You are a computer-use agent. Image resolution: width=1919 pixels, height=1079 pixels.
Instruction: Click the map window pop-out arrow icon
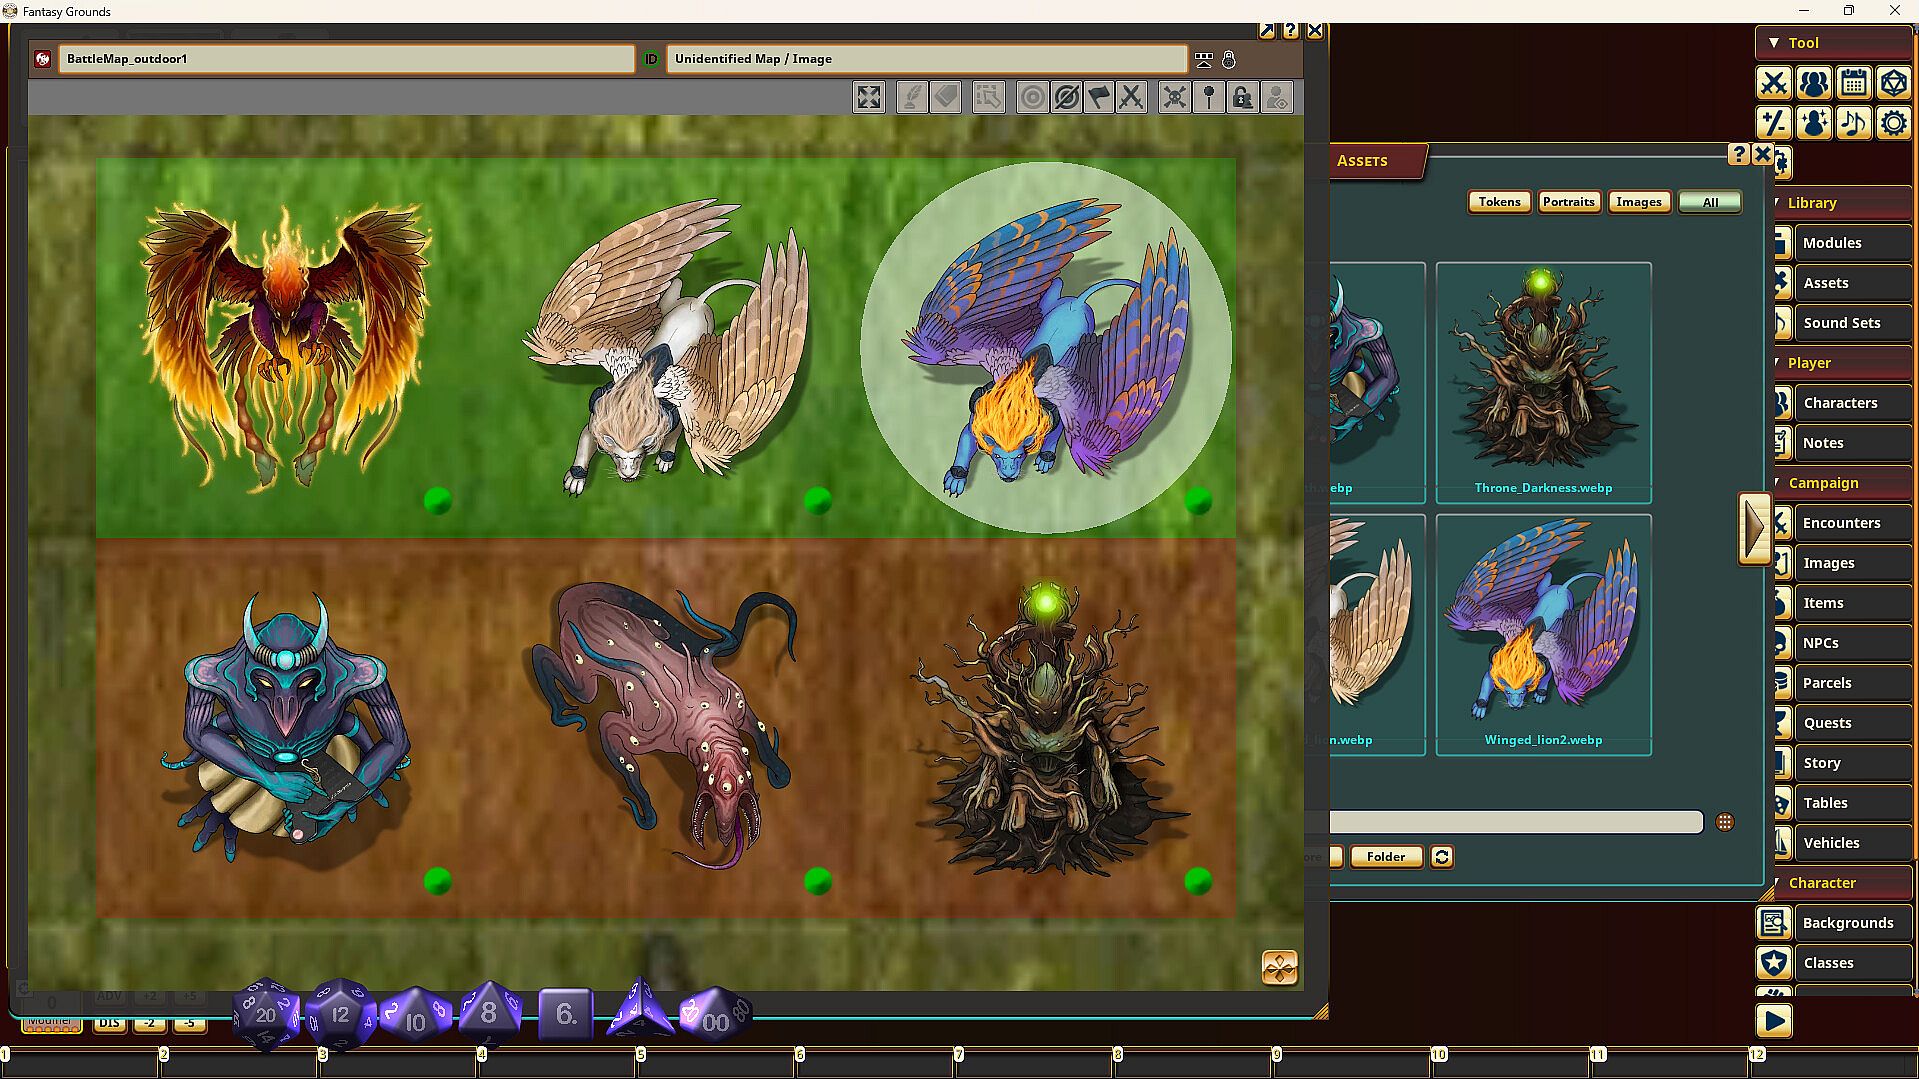[1267, 31]
